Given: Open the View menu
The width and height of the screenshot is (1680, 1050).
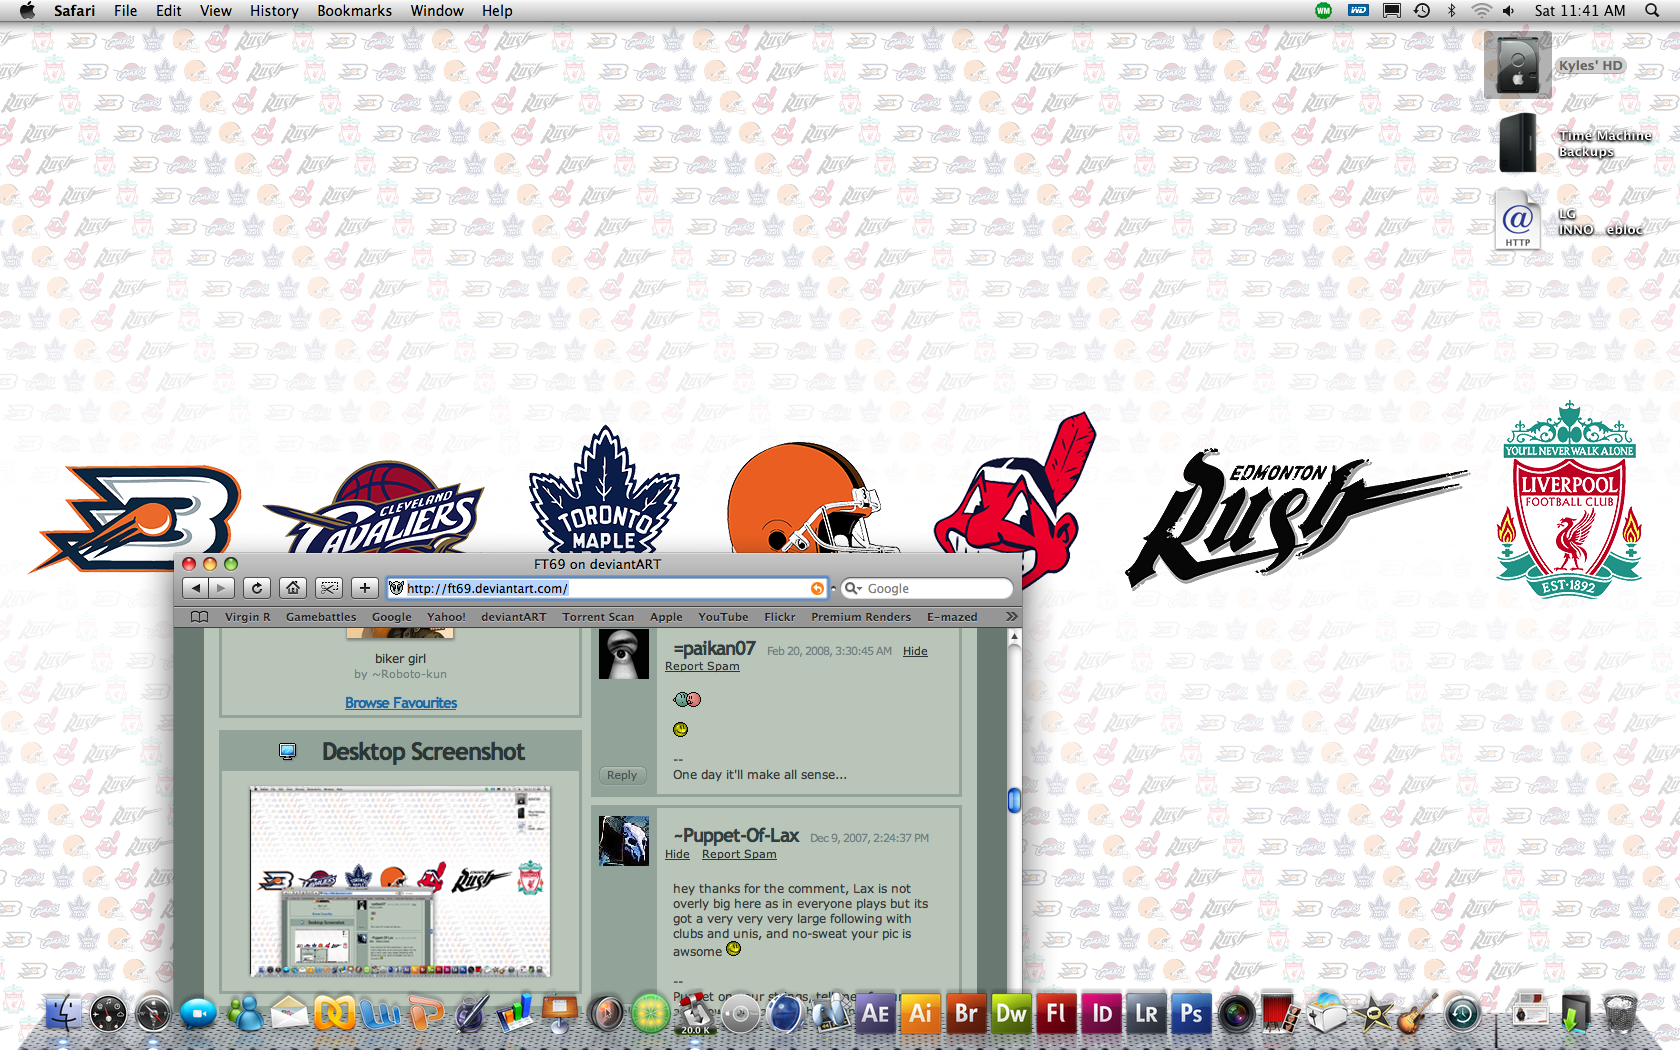Looking at the screenshot, I should tap(215, 11).
